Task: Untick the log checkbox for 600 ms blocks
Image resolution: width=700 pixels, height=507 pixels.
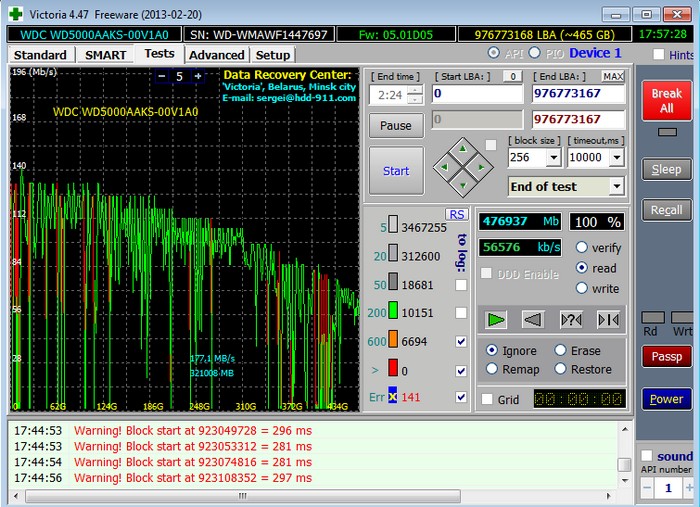Action: (460, 342)
